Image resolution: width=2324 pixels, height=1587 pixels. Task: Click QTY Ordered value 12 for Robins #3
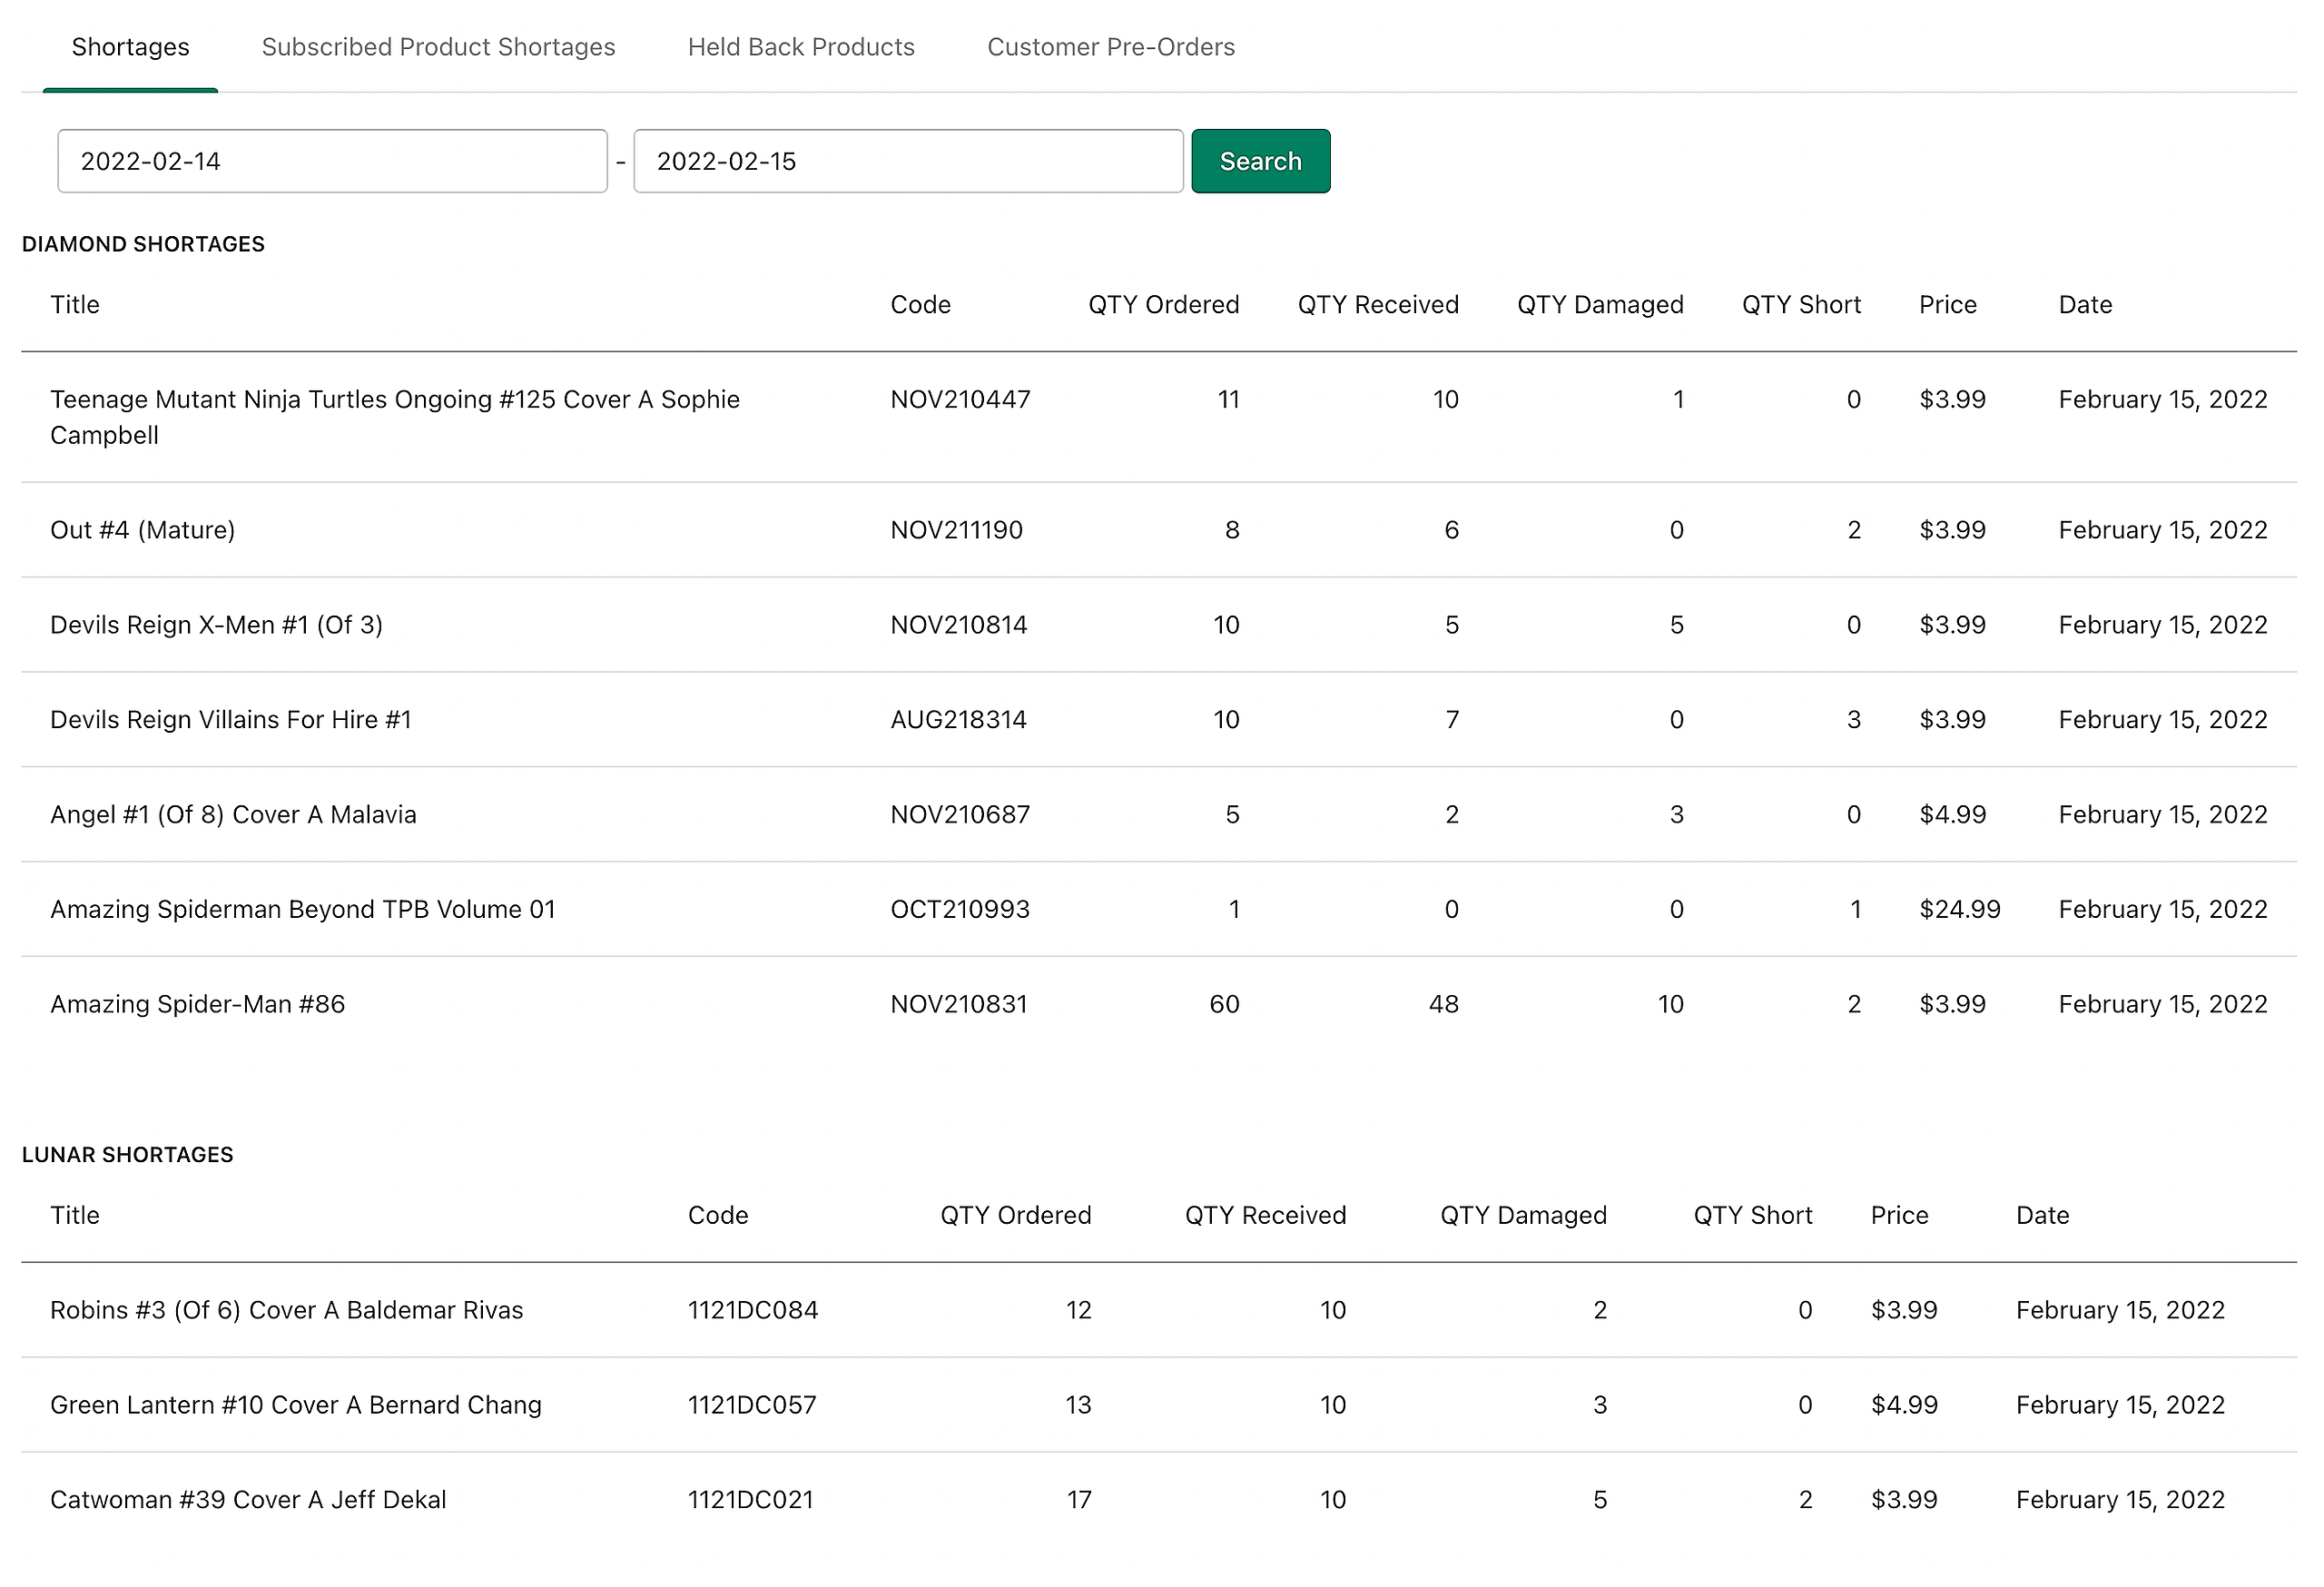pyautogui.click(x=1078, y=1311)
